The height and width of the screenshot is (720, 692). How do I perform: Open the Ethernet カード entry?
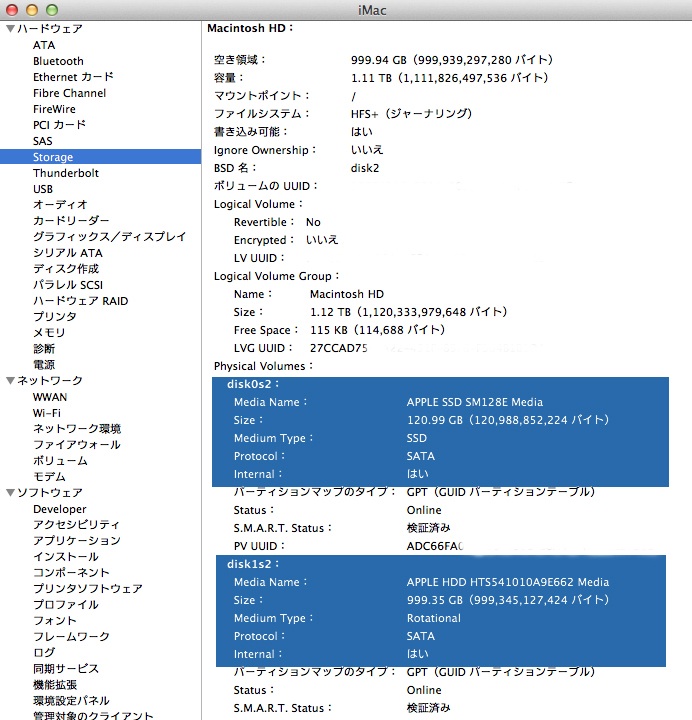pyautogui.click(x=73, y=77)
